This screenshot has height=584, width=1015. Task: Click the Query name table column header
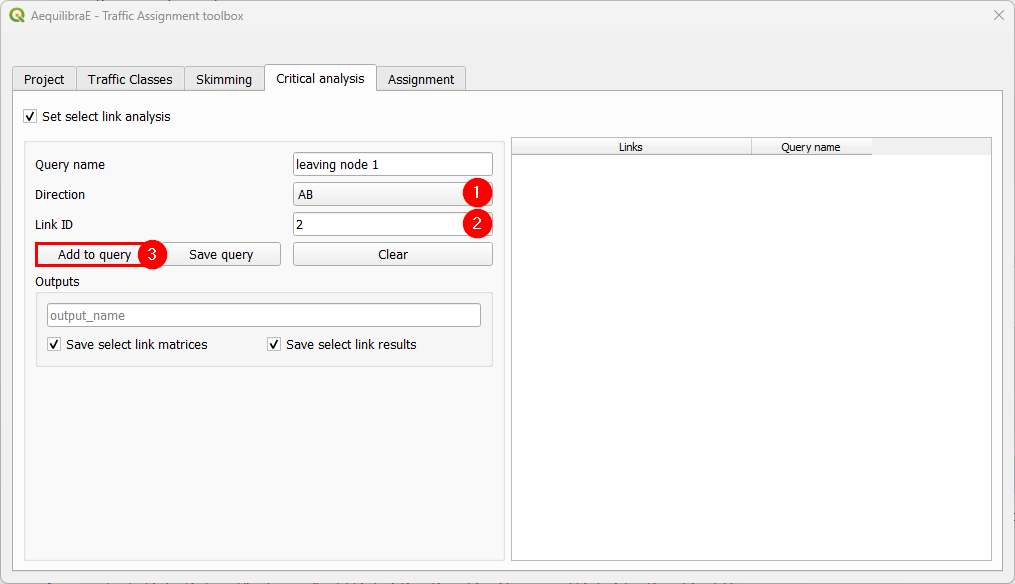click(811, 147)
